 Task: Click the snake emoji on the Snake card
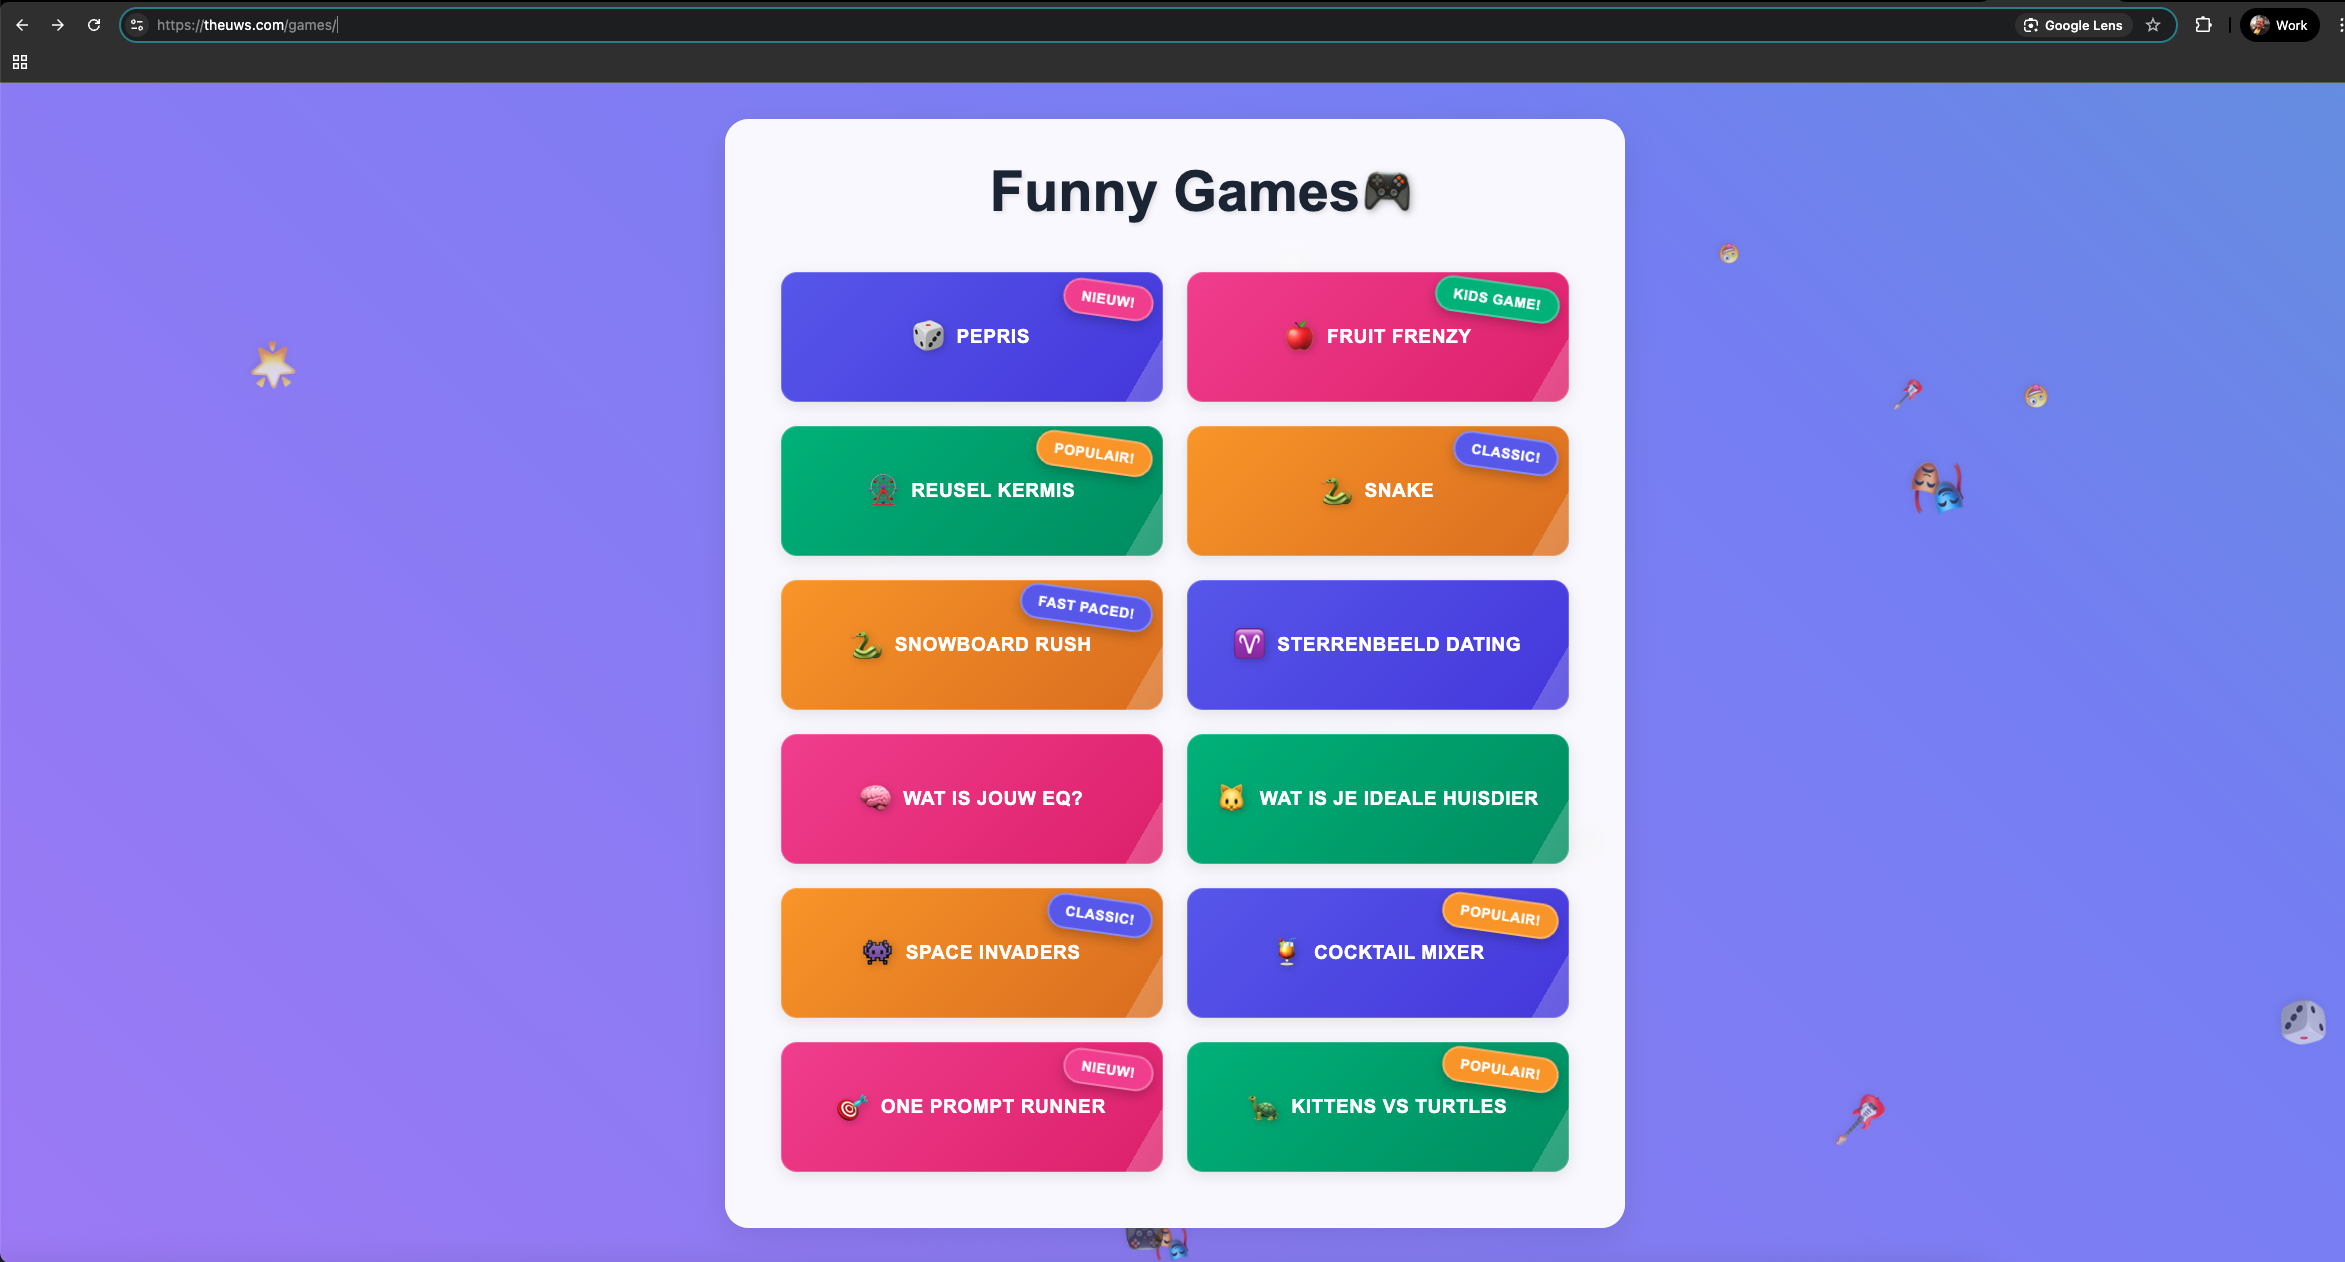tap(1336, 491)
